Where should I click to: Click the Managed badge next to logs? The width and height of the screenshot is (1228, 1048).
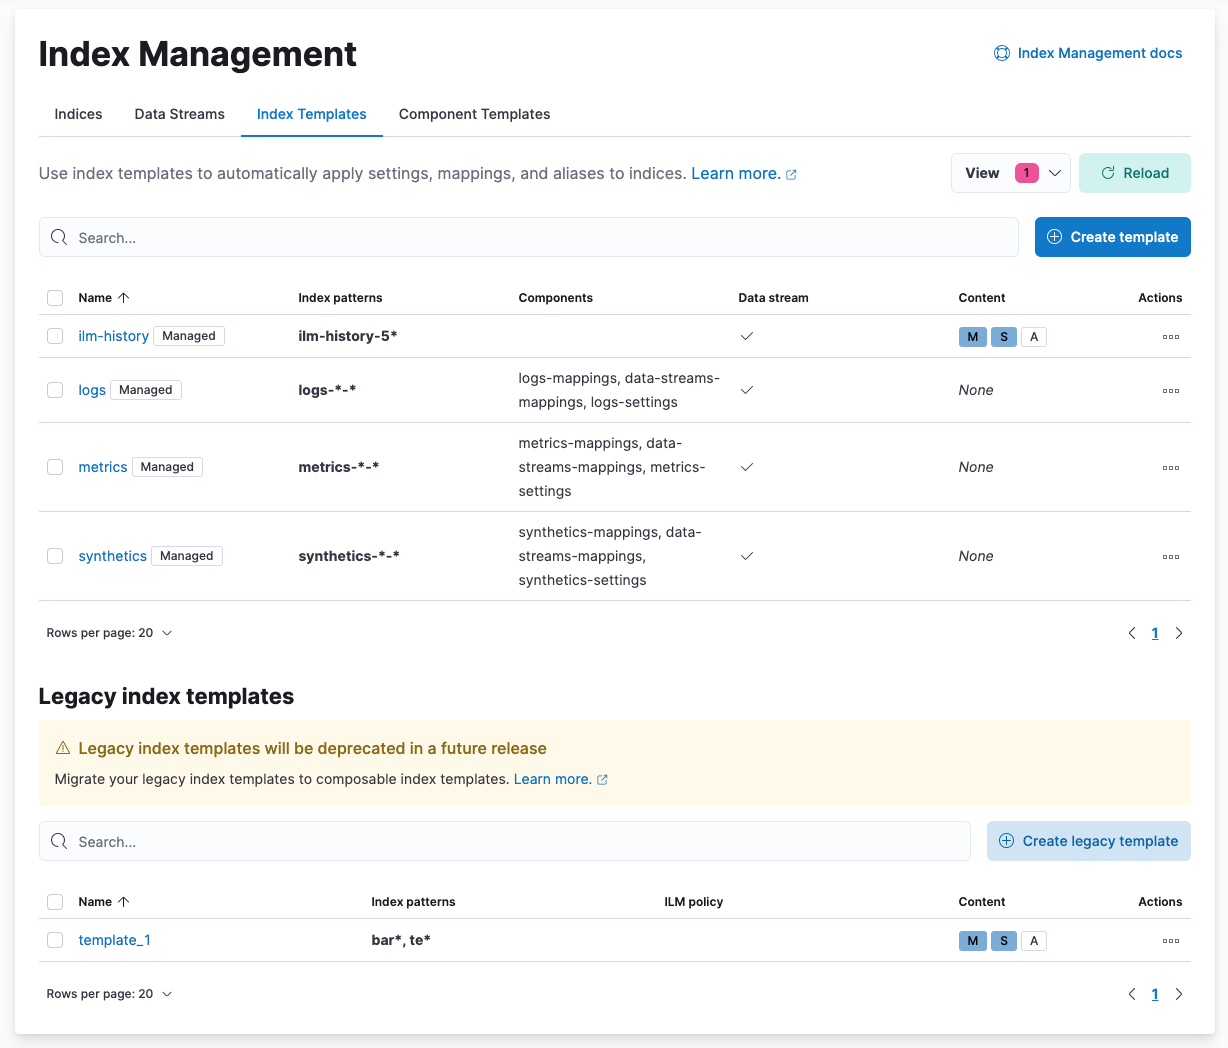(x=146, y=390)
